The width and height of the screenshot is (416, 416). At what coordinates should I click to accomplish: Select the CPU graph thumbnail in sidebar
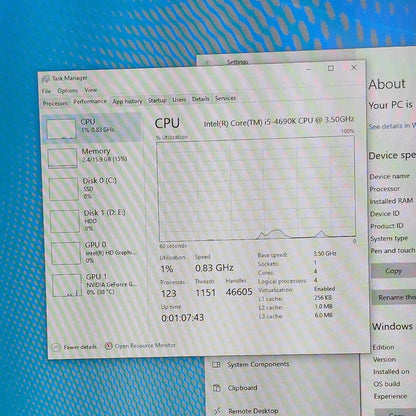point(61,129)
